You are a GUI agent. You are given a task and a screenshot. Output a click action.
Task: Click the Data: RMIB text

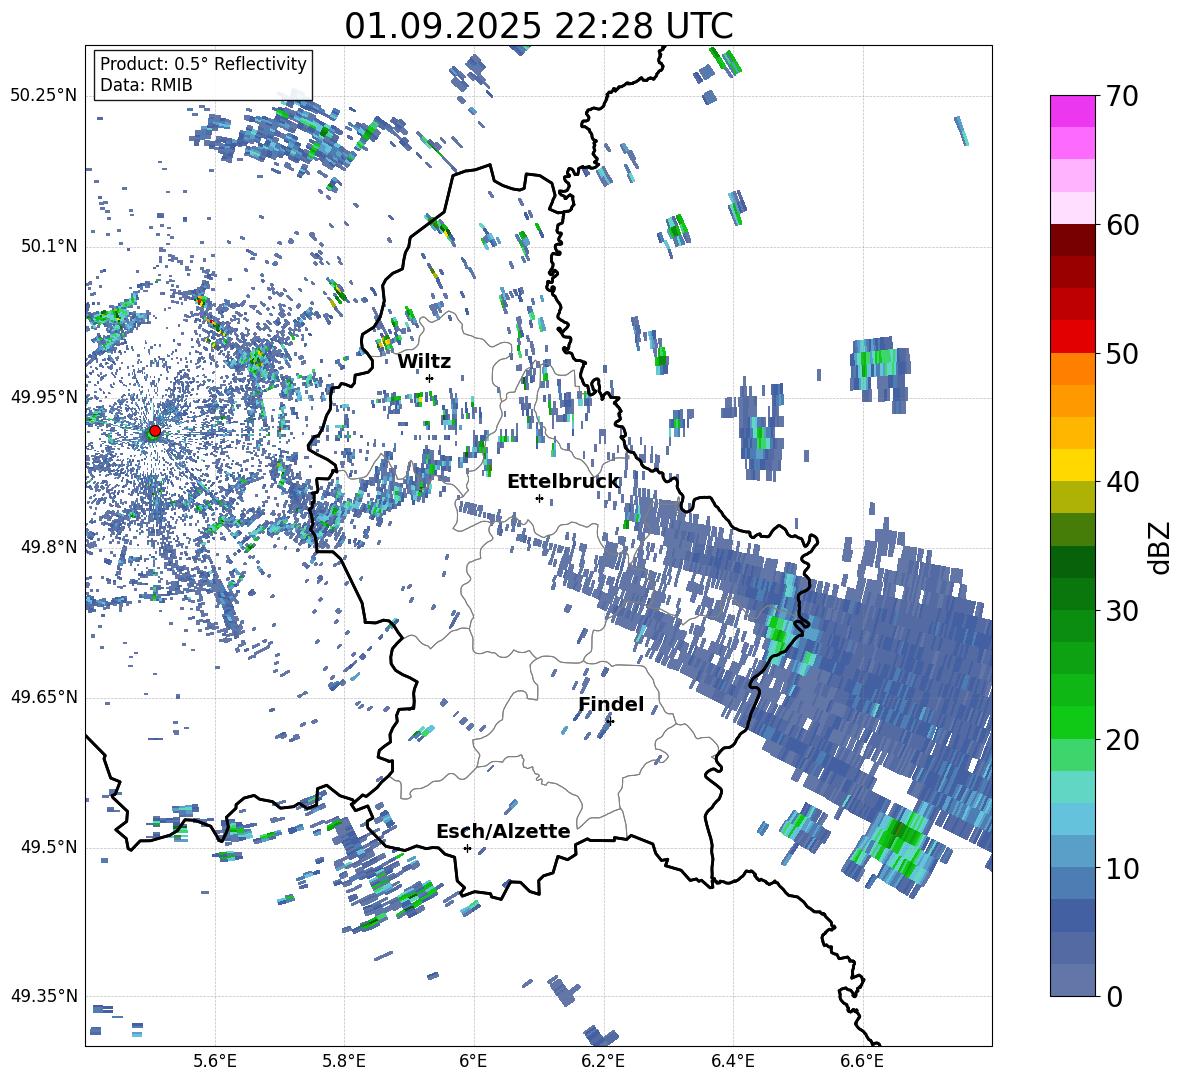click(146, 85)
